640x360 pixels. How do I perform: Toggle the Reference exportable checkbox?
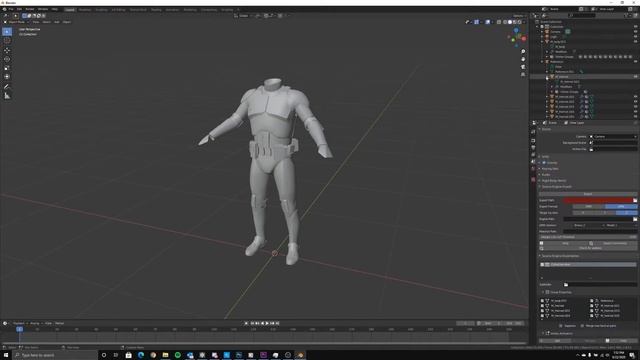(x=592, y=300)
